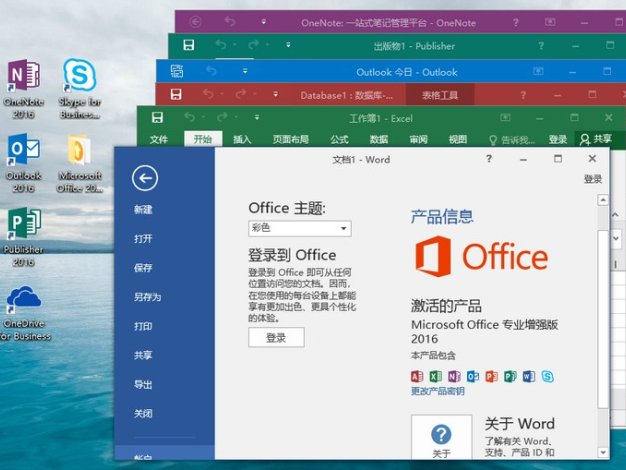Click redo icon in Excel title bar
This screenshot has width=626, height=470.
222,117
